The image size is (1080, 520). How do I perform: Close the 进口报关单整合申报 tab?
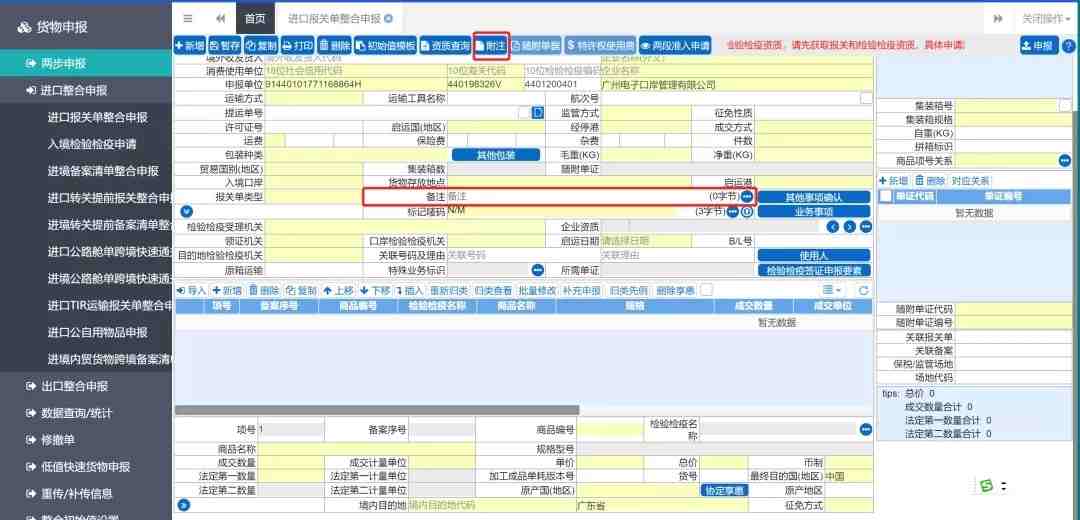(389, 19)
